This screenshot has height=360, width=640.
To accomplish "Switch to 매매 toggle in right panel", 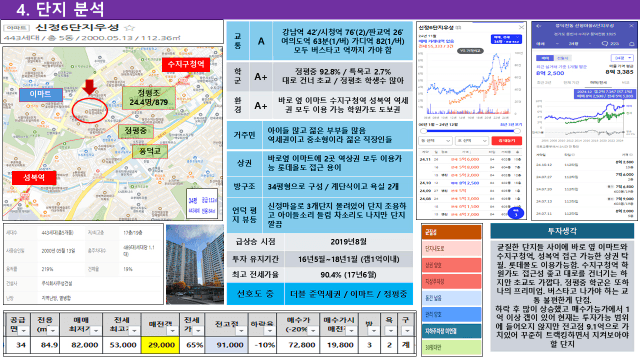I will [x=544, y=58].
